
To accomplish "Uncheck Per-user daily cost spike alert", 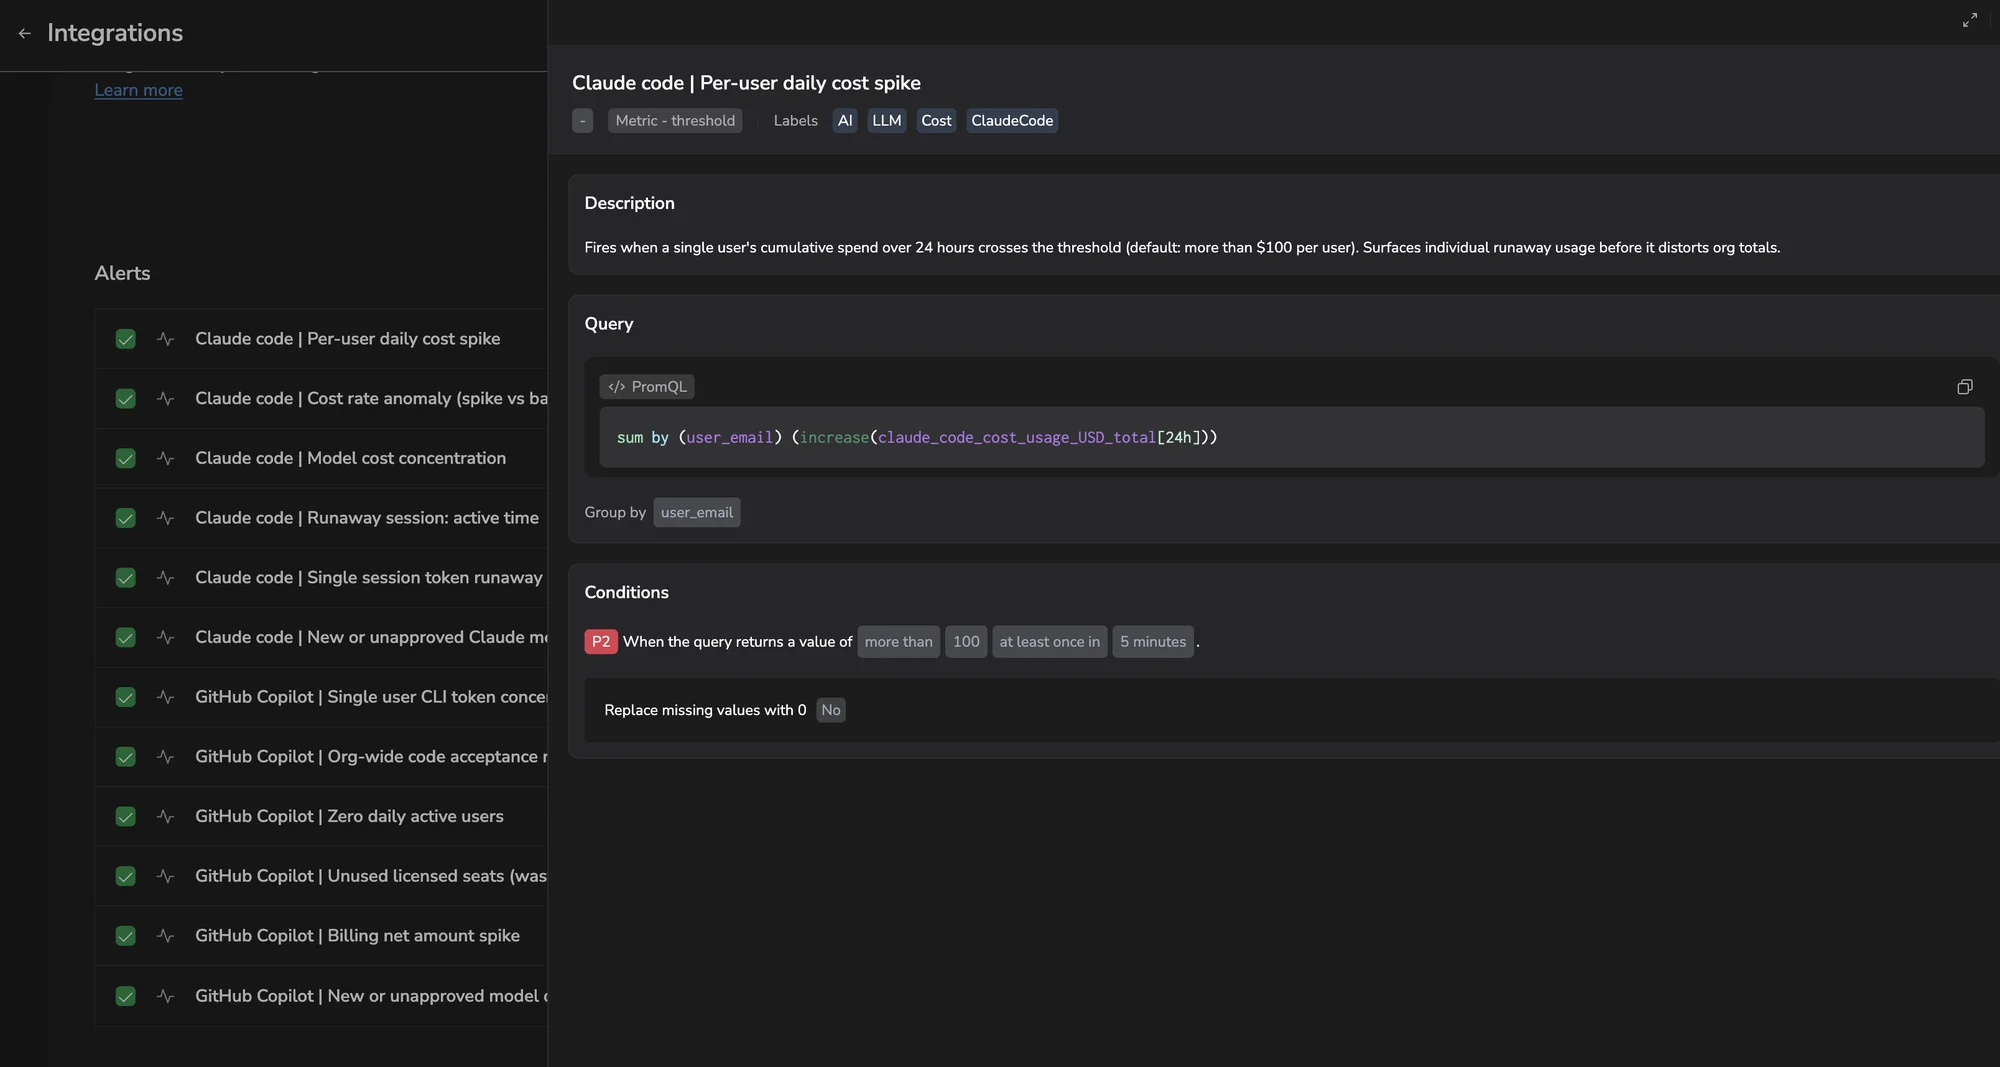I will click(125, 339).
